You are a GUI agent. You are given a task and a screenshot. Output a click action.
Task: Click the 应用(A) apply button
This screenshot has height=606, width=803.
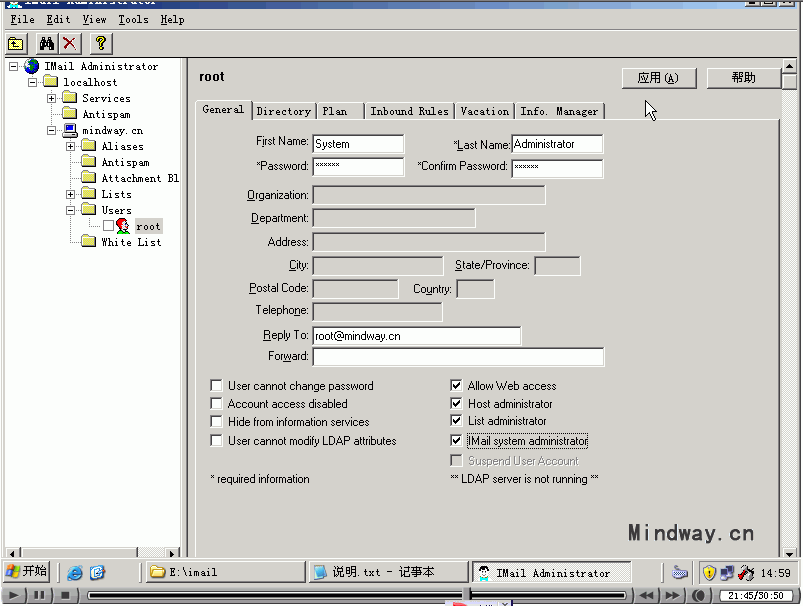(x=659, y=77)
